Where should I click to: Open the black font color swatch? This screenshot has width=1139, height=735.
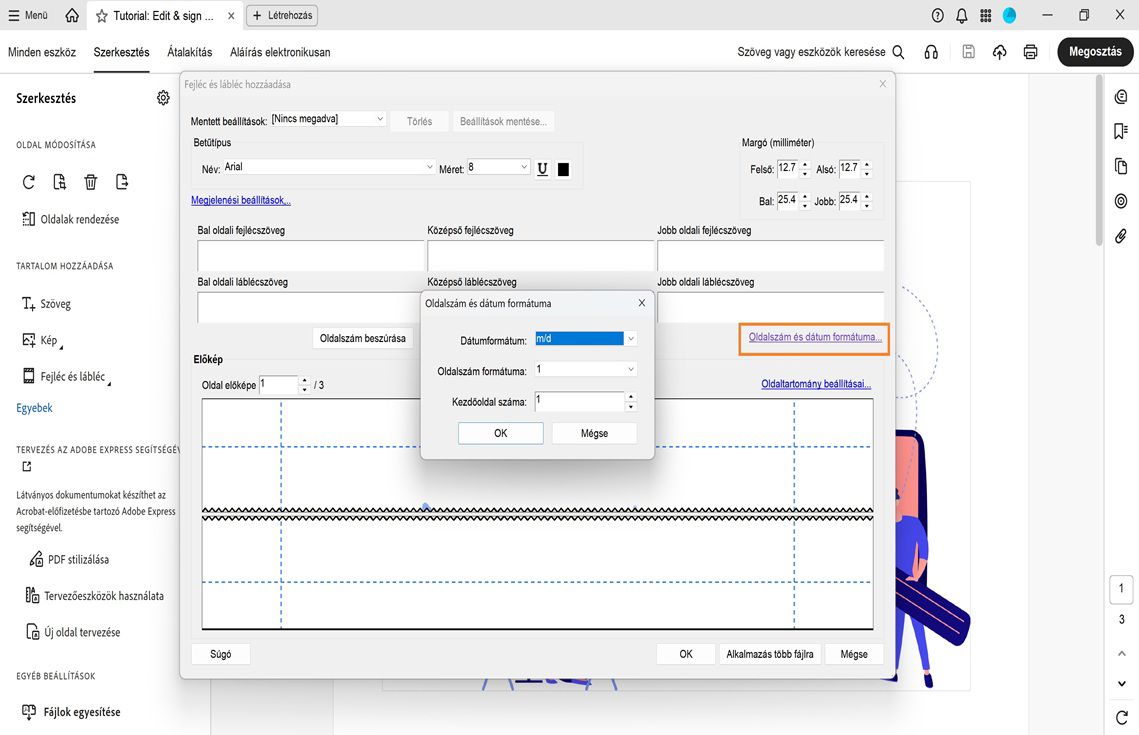[563, 169]
